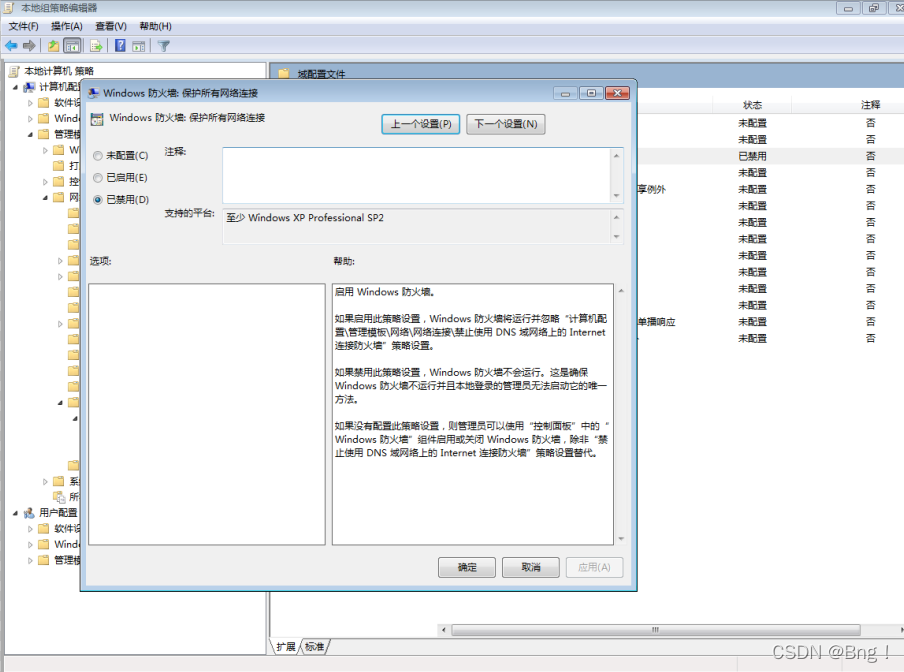This screenshot has height=672, width=904.
Task: Click the blue Back arrow in the toolbar
Action: click(11, 46)
